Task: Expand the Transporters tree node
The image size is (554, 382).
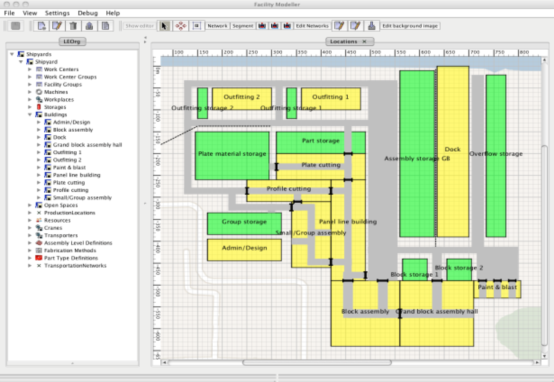Action: coord(30,235)
